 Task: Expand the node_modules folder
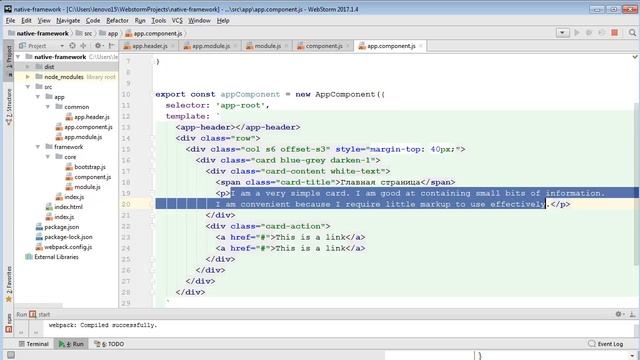click(28, 77)
